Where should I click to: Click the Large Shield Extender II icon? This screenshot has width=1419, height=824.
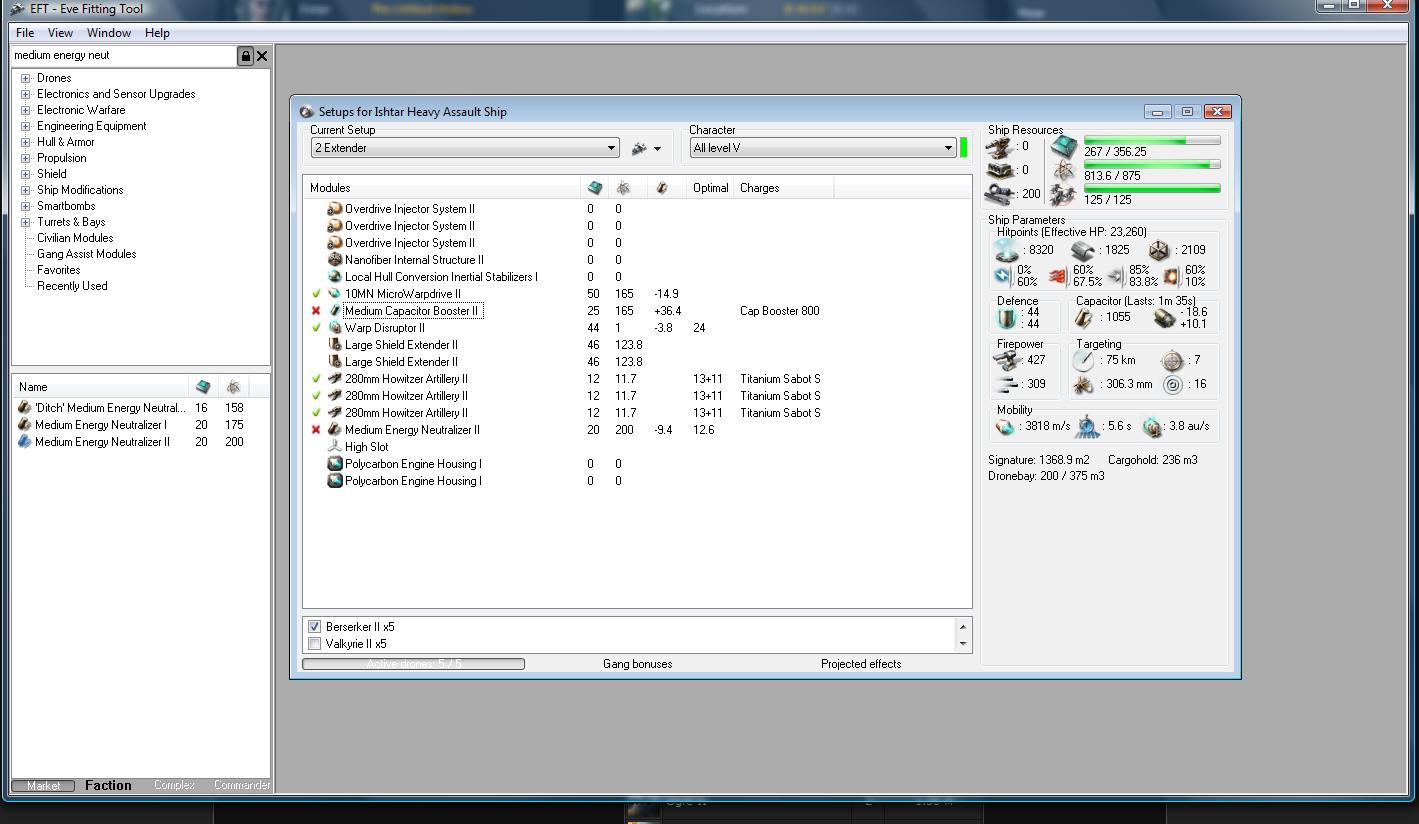point(335,345)
